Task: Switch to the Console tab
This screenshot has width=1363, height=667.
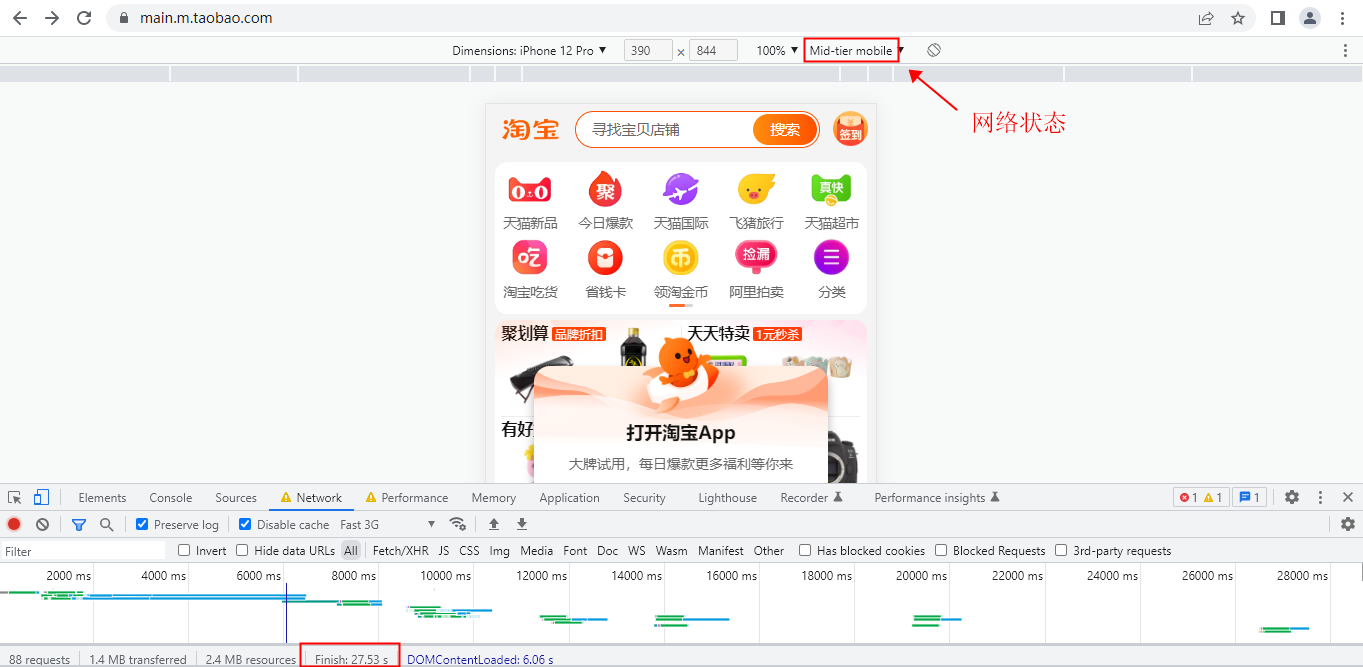Action: click(171, 497)
